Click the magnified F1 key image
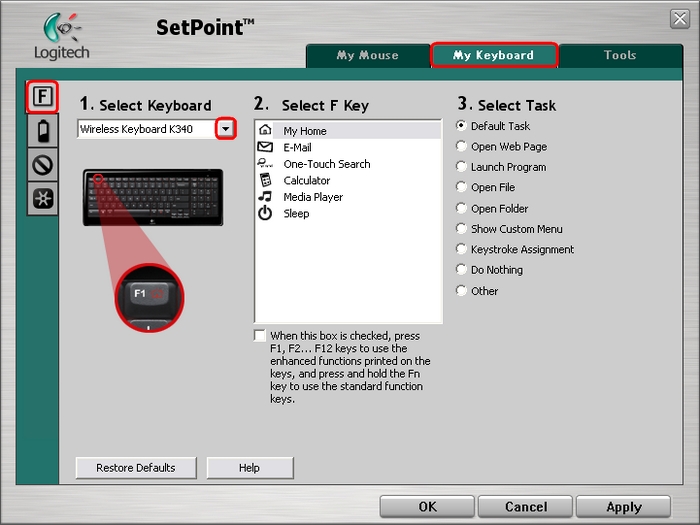Viewport: 700px width, 525px height. click(x=149, y=298)
